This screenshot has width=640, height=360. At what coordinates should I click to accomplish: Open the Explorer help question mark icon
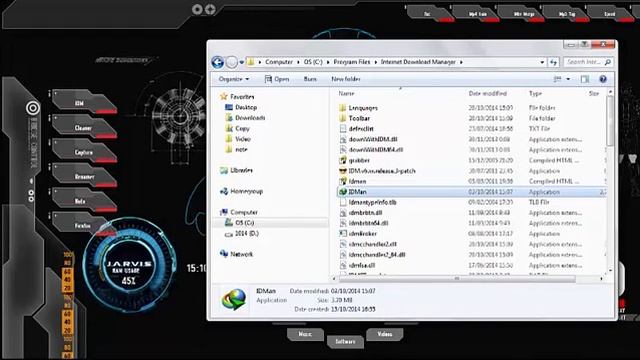click(x=603, y=79)
